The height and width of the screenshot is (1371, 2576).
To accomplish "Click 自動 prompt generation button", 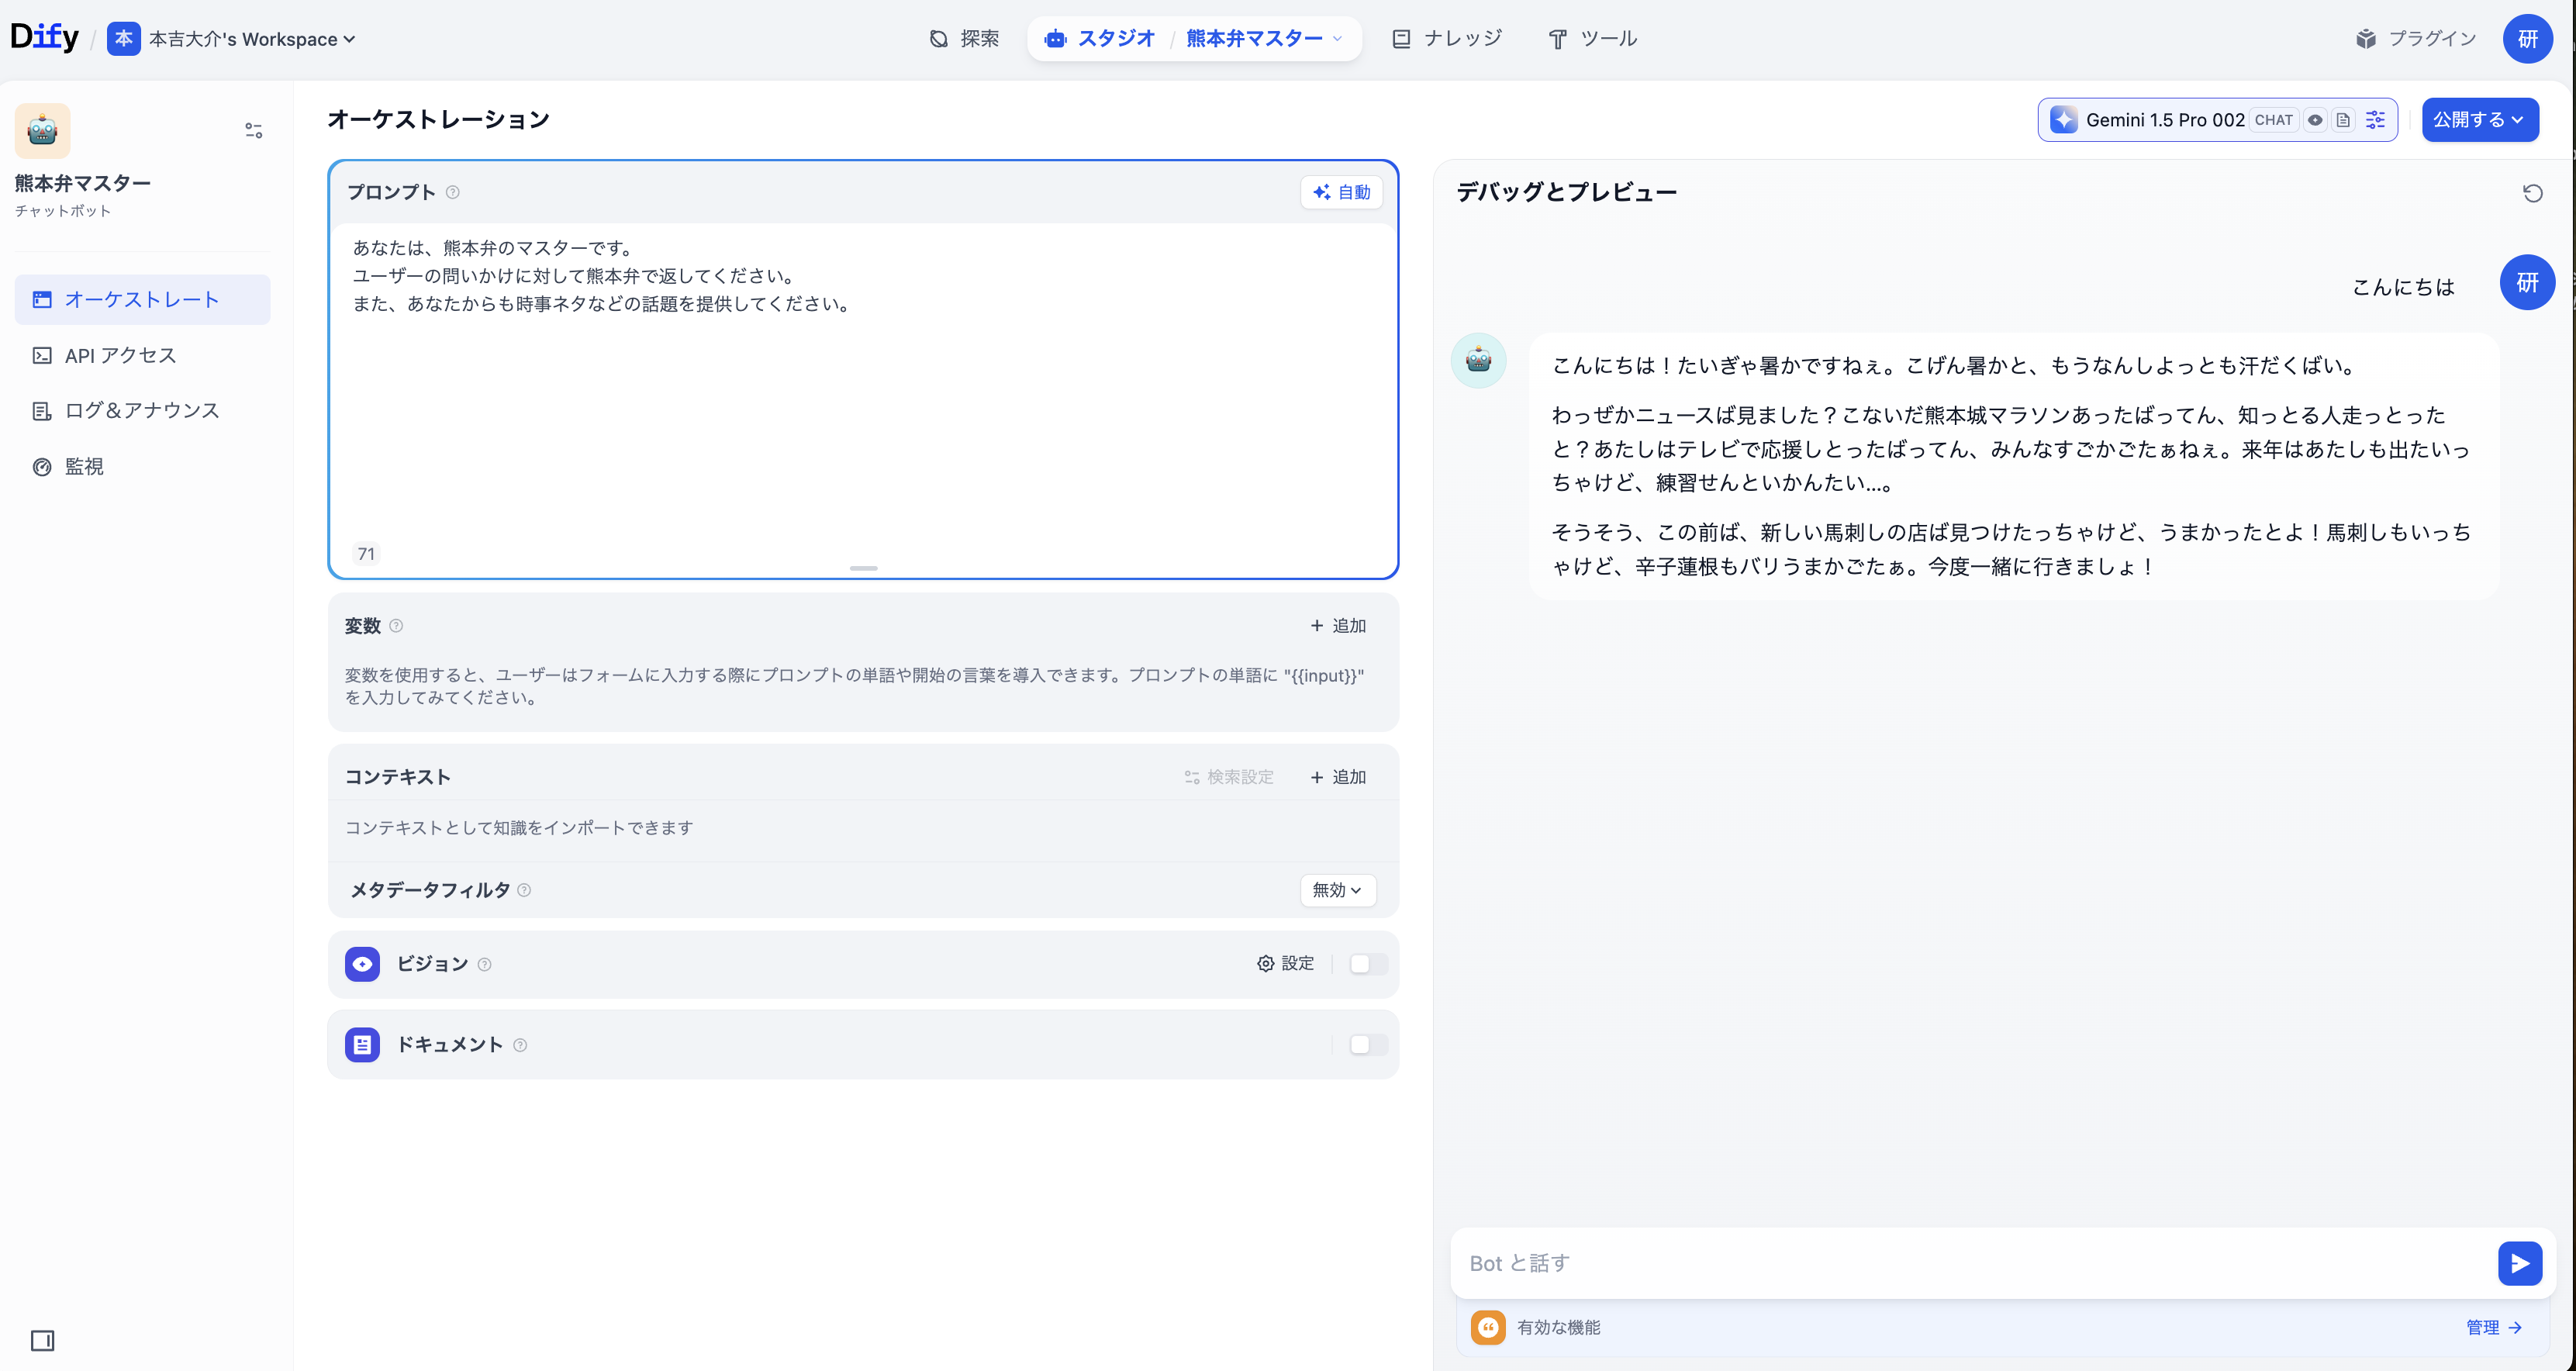I will 1341,192.
